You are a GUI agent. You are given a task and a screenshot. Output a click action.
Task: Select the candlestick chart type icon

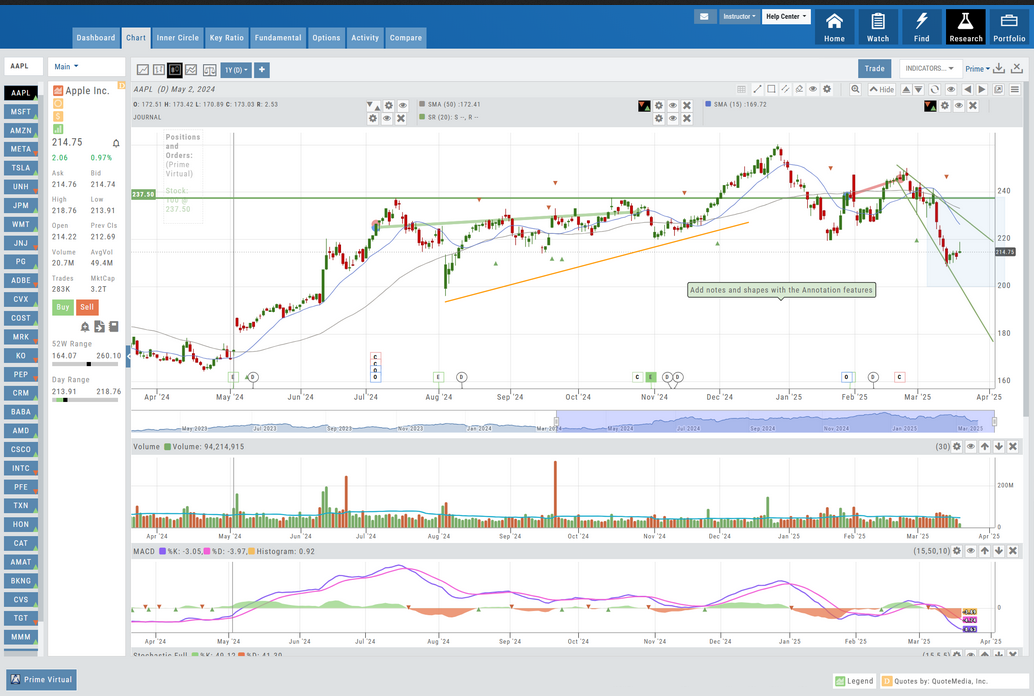(175, 70)
